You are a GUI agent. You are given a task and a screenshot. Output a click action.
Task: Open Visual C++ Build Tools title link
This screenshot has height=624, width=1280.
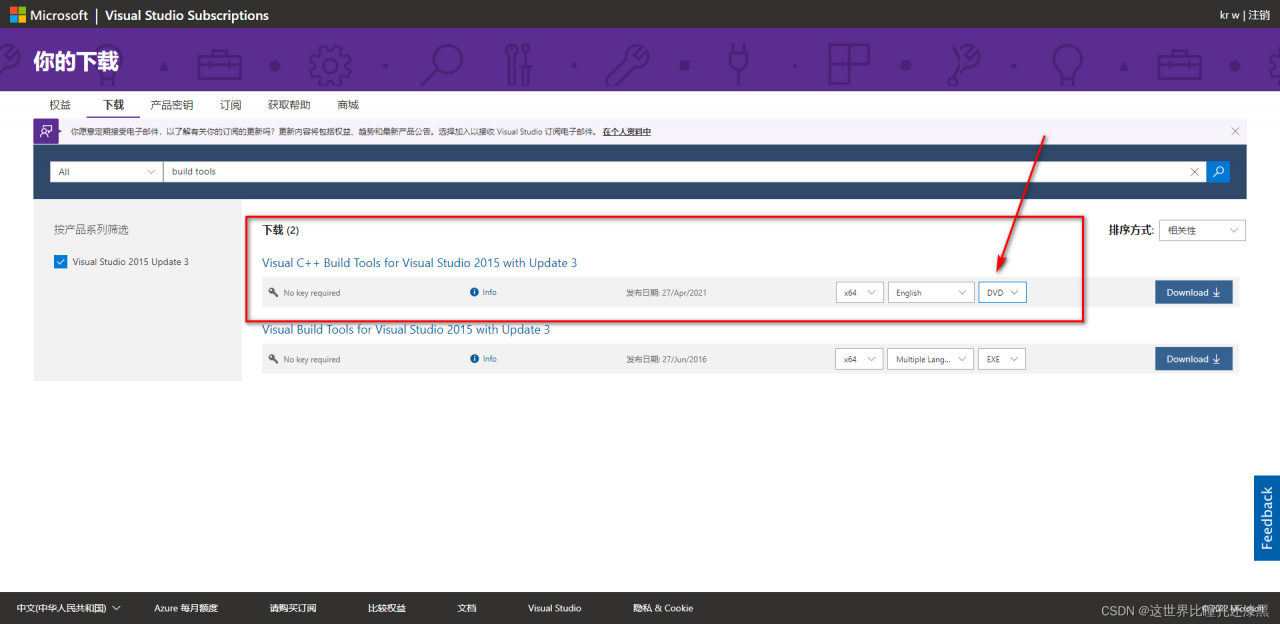coord(419,263)
